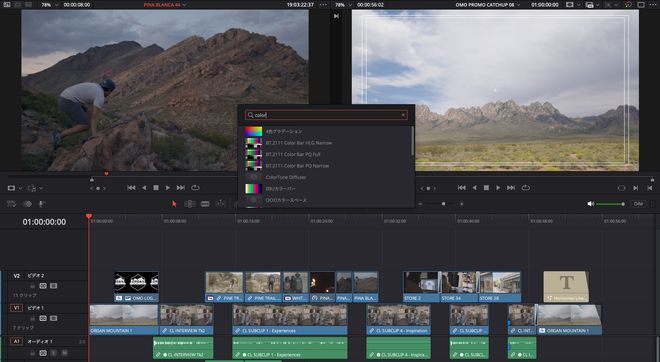Select BT.2111 Color Bar PQ Narrow result
This screenshot has width=660, height=362.
tap(326, 165)
